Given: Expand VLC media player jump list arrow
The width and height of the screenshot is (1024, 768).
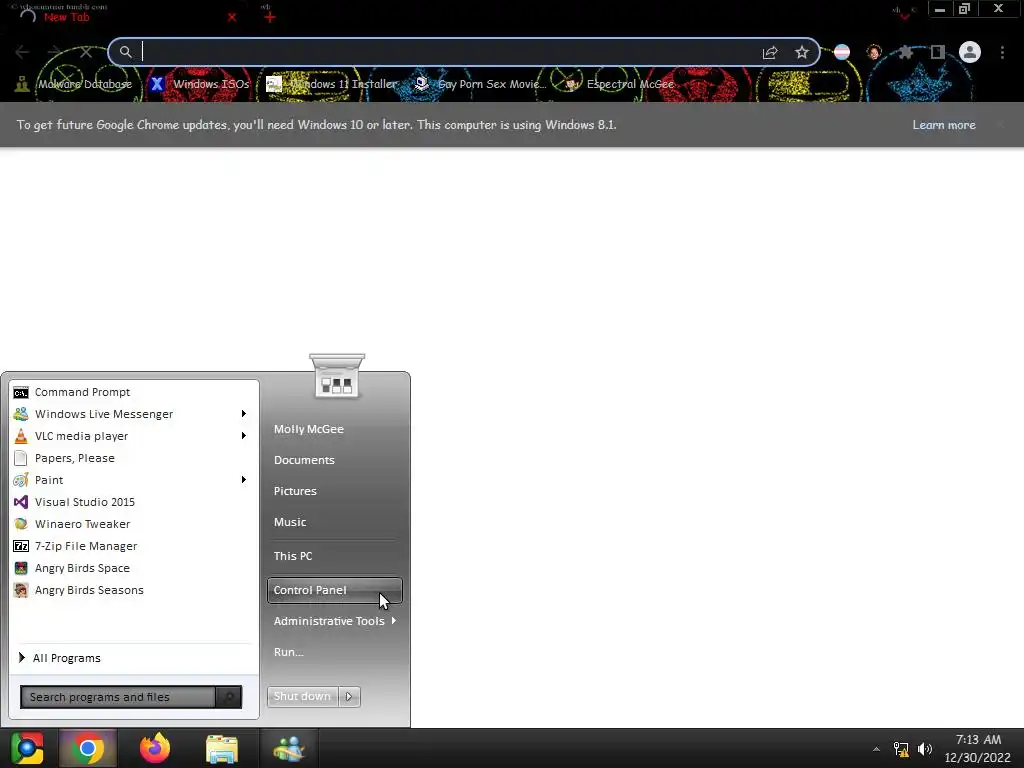Looking at the screenshot, I should pos(244,436).
